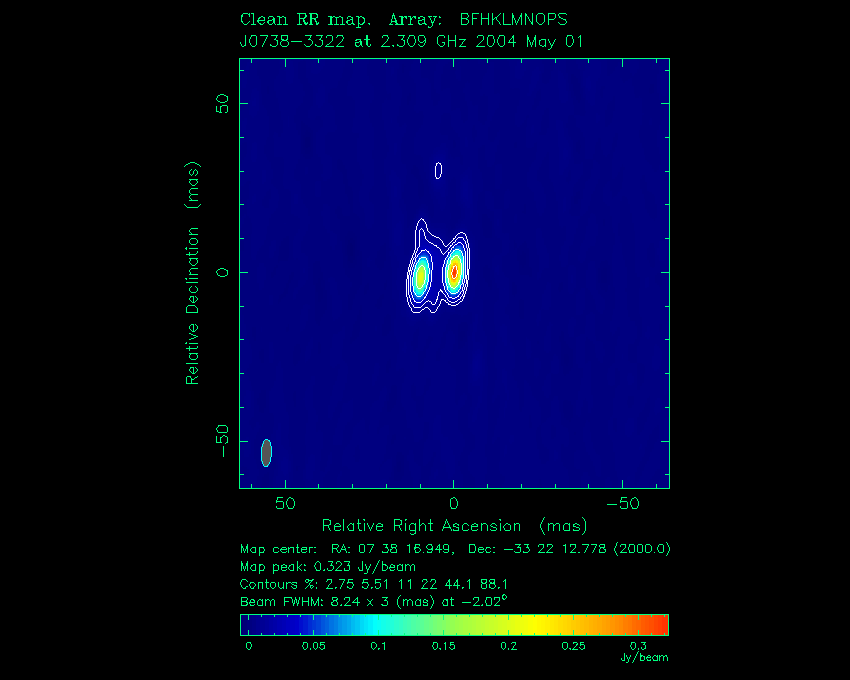Click the 'Contours %: 2.75 5.51 11 22 44.1 88.1' line
Screen dimensions: 850x680
click(x=374, y=584)
